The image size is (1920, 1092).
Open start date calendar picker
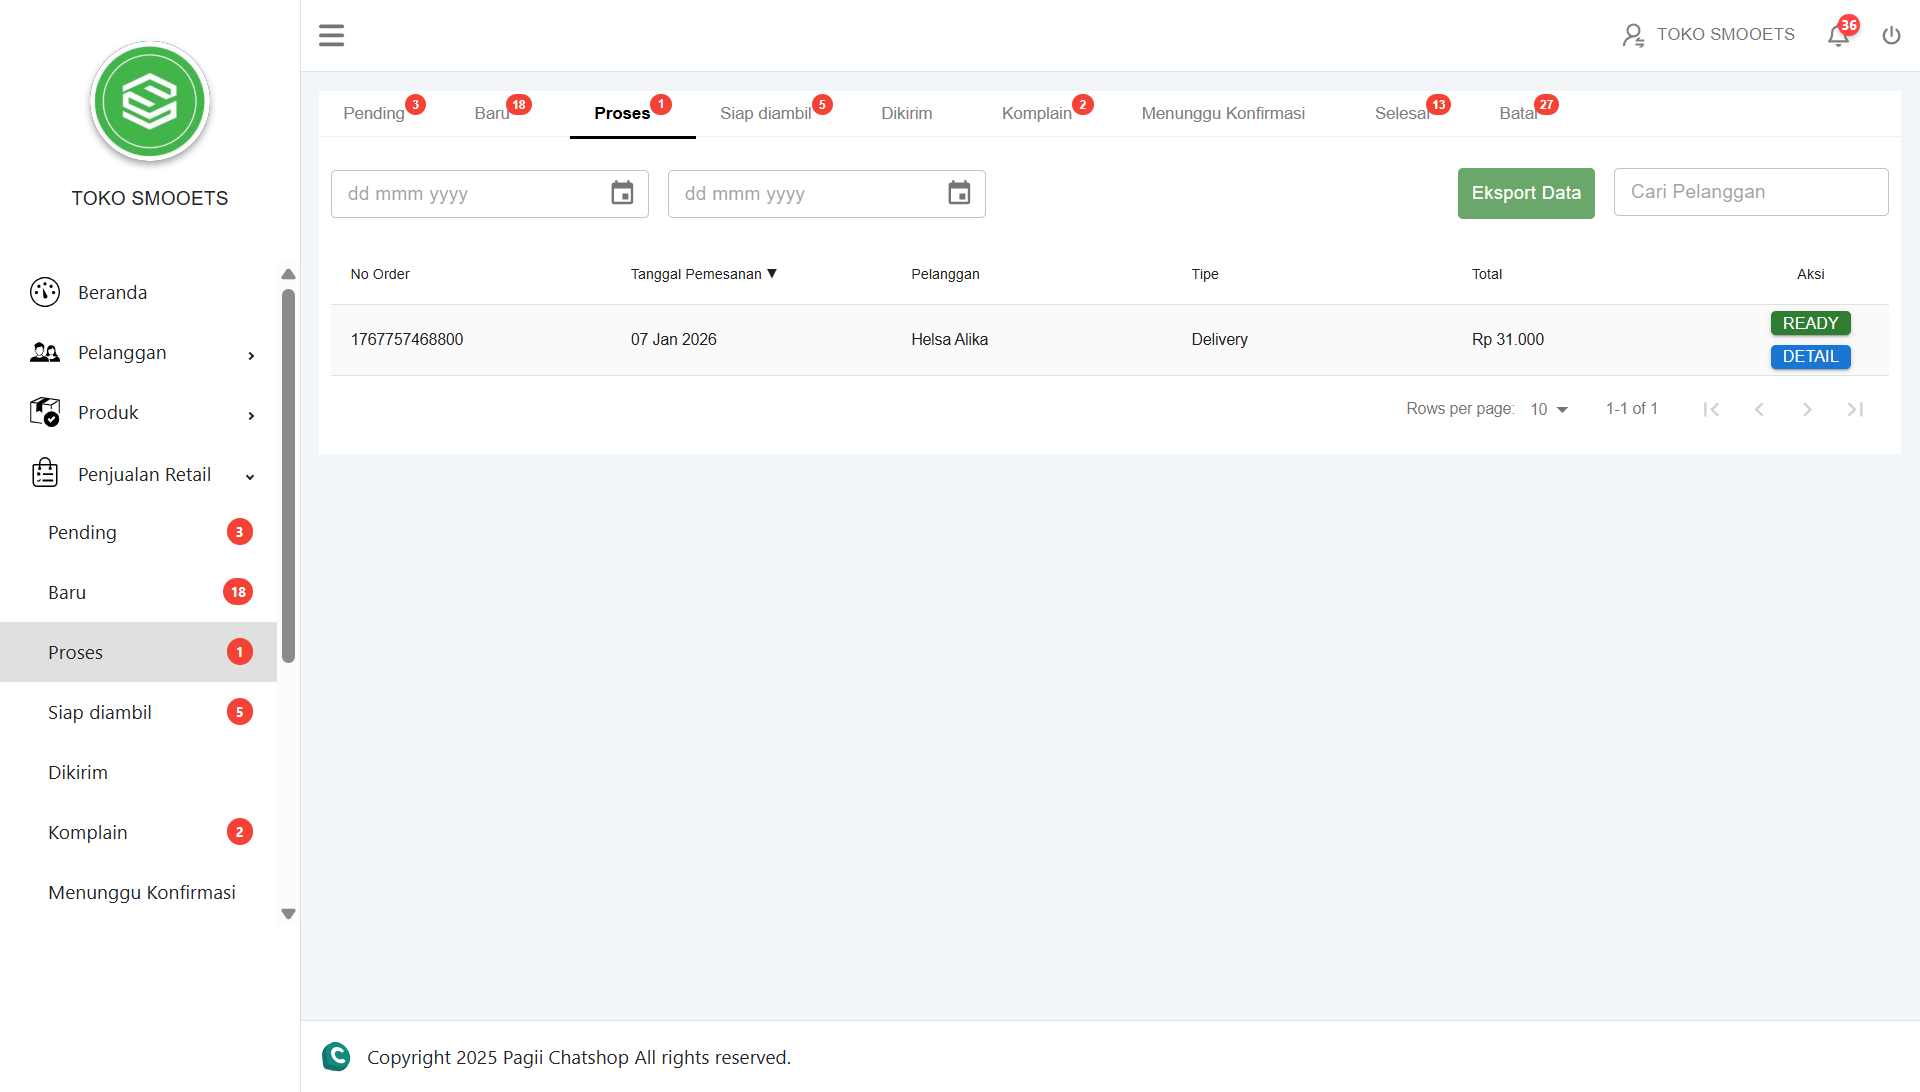[622, 193]
